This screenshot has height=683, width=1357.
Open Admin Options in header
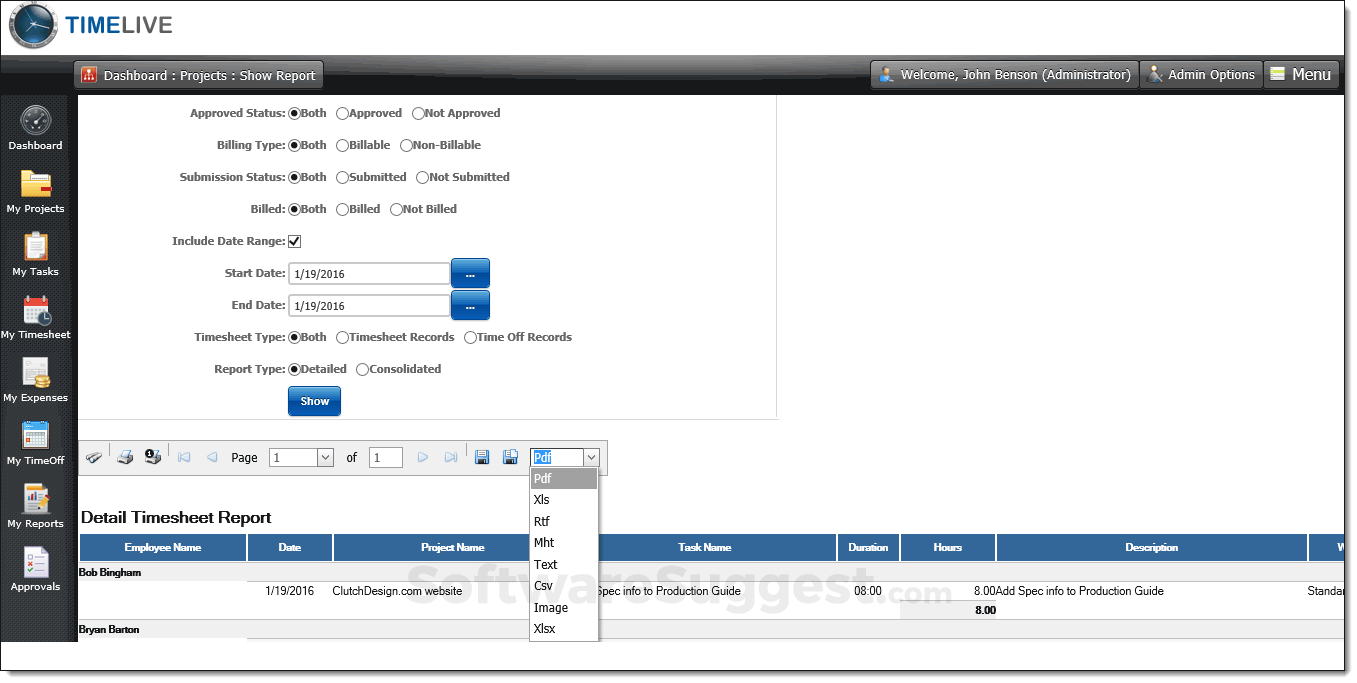pyautogui.click(x=1200, y=75)
